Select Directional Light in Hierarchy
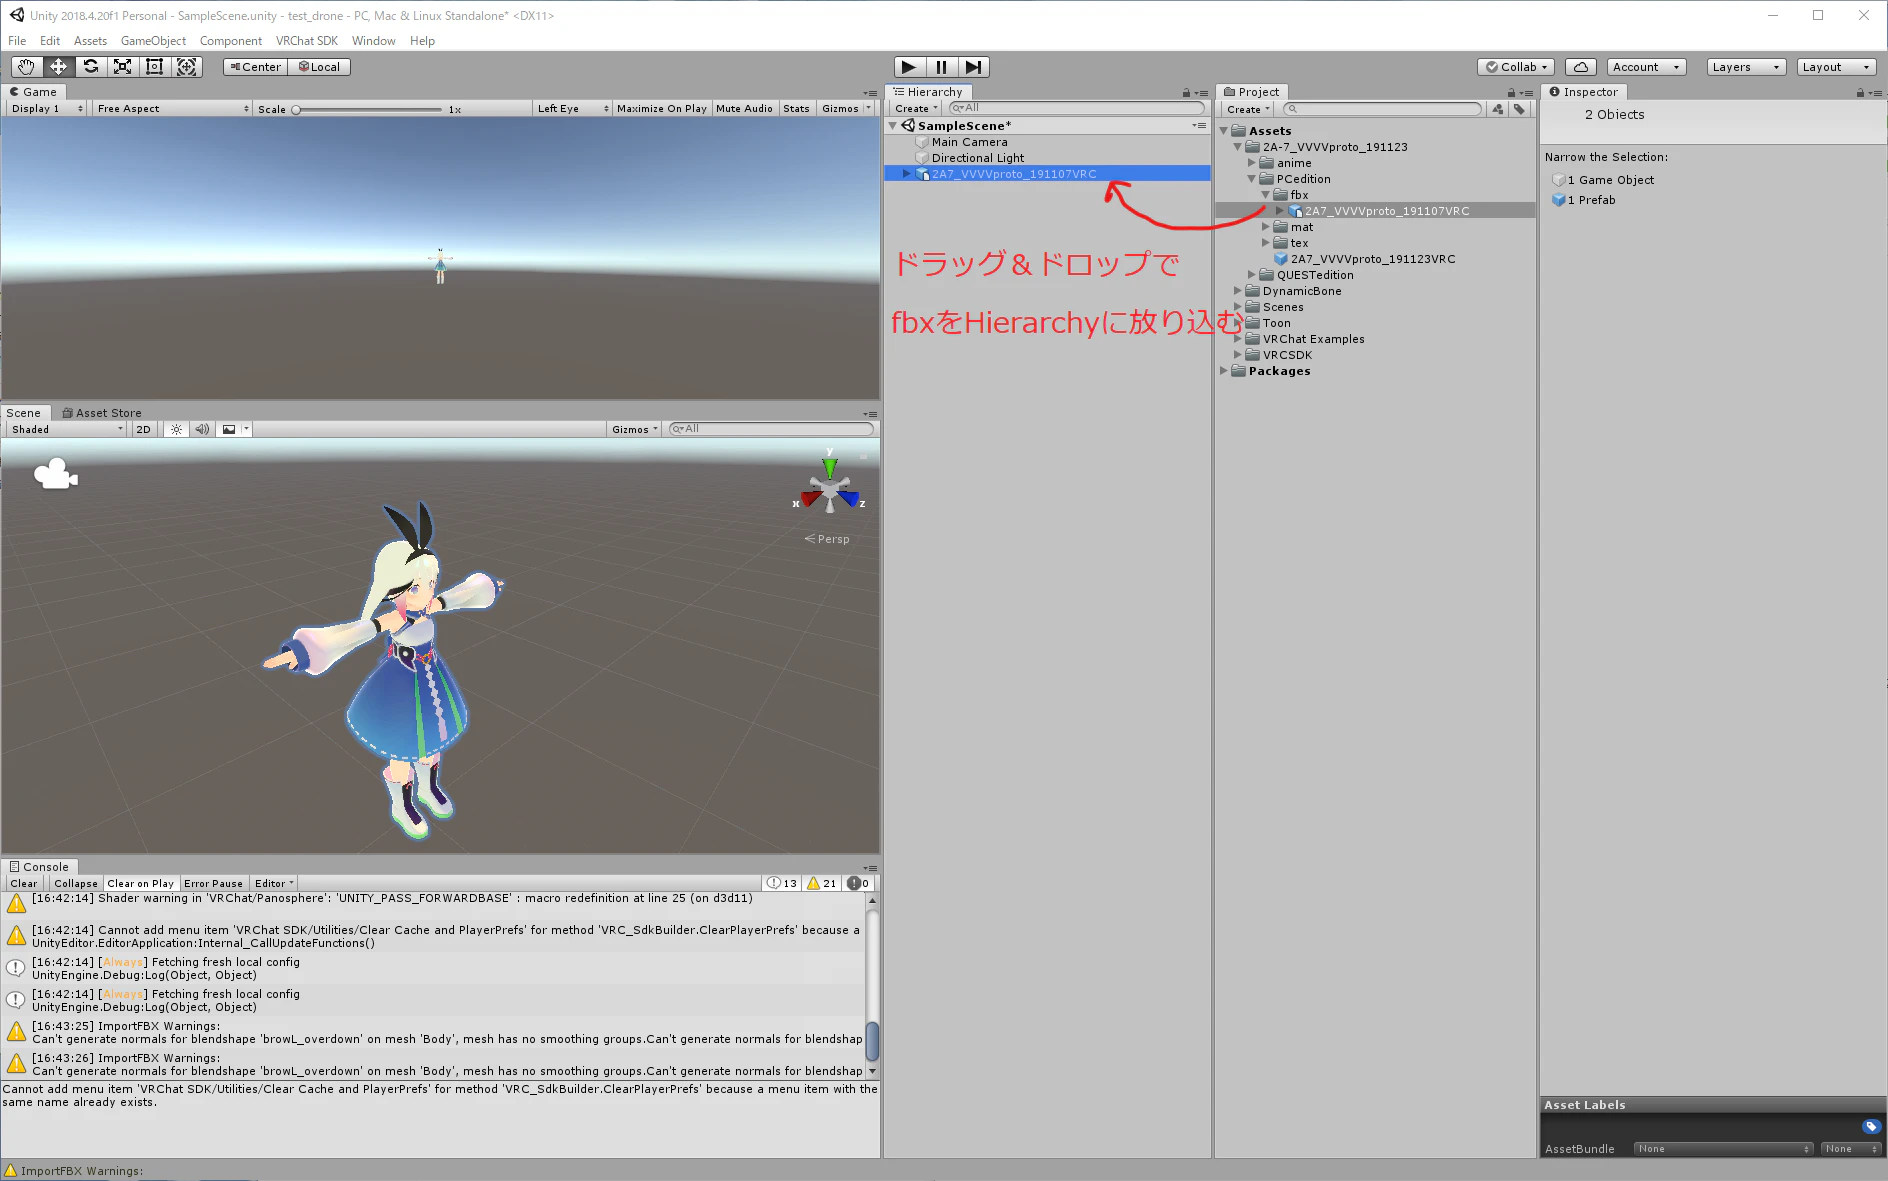Screen dimensions: 1888x1181 click(977, 158)
